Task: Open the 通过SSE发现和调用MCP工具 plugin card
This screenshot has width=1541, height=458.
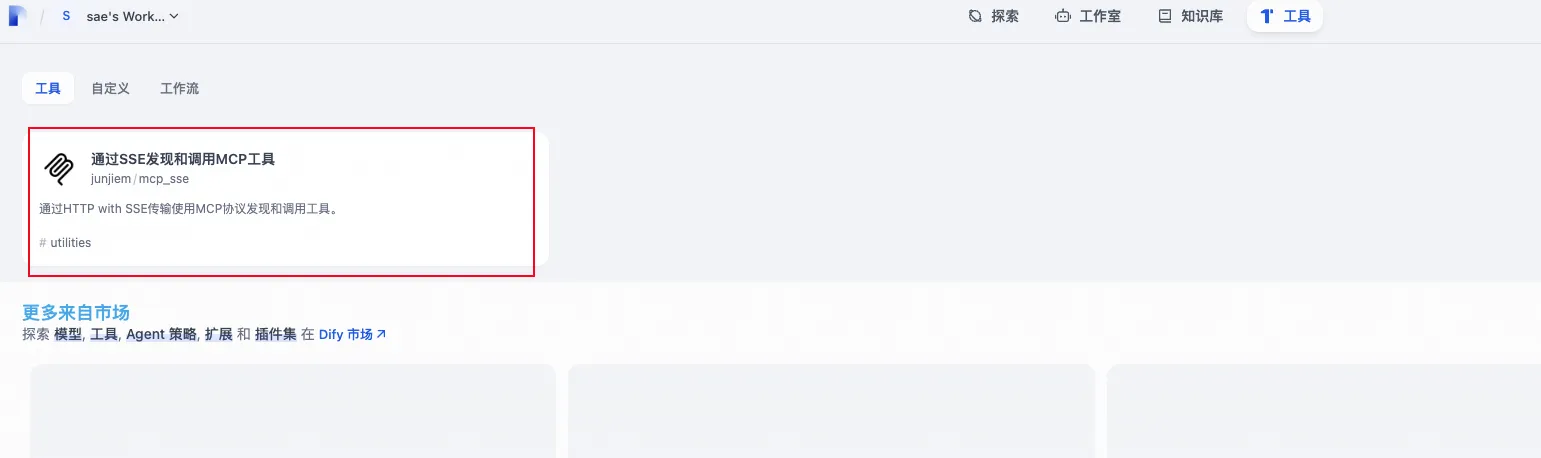Action: click(x=285, y=201)
